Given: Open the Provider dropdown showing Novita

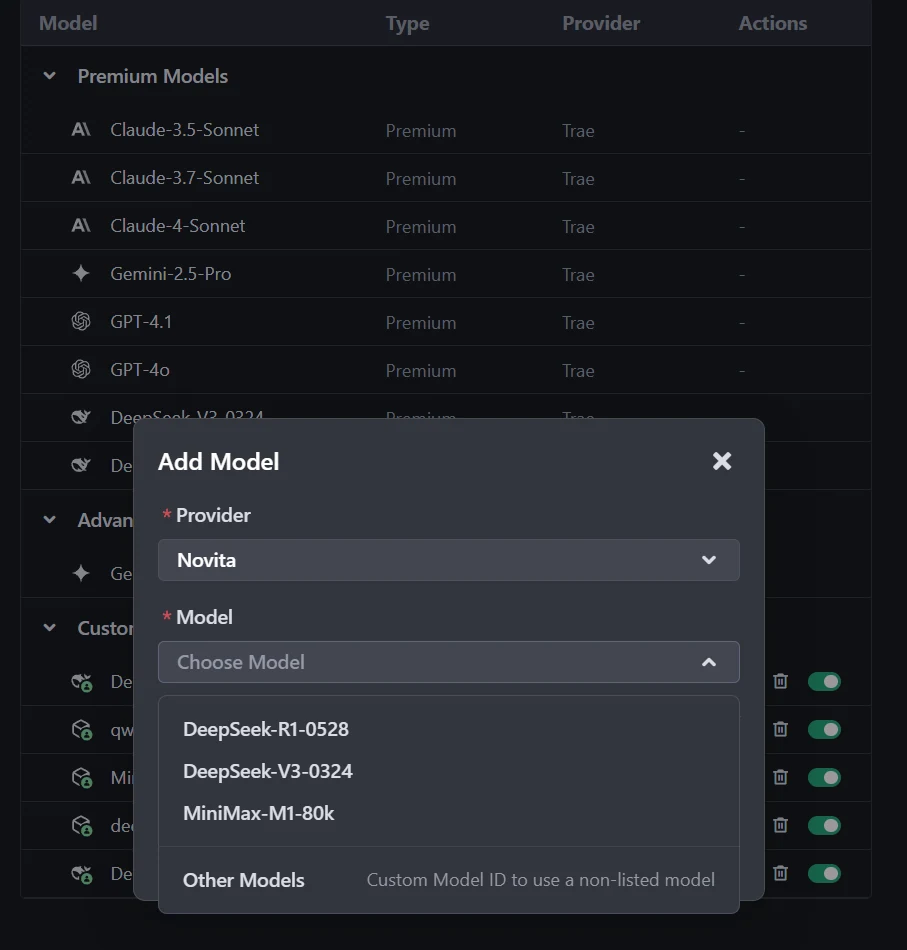Looking at the screenshot, I should [448, 560].
